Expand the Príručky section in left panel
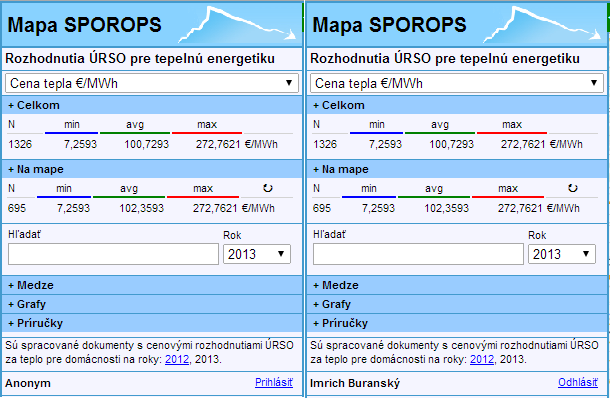This screenshot has height=398, width=610. [x=152, y=323]
